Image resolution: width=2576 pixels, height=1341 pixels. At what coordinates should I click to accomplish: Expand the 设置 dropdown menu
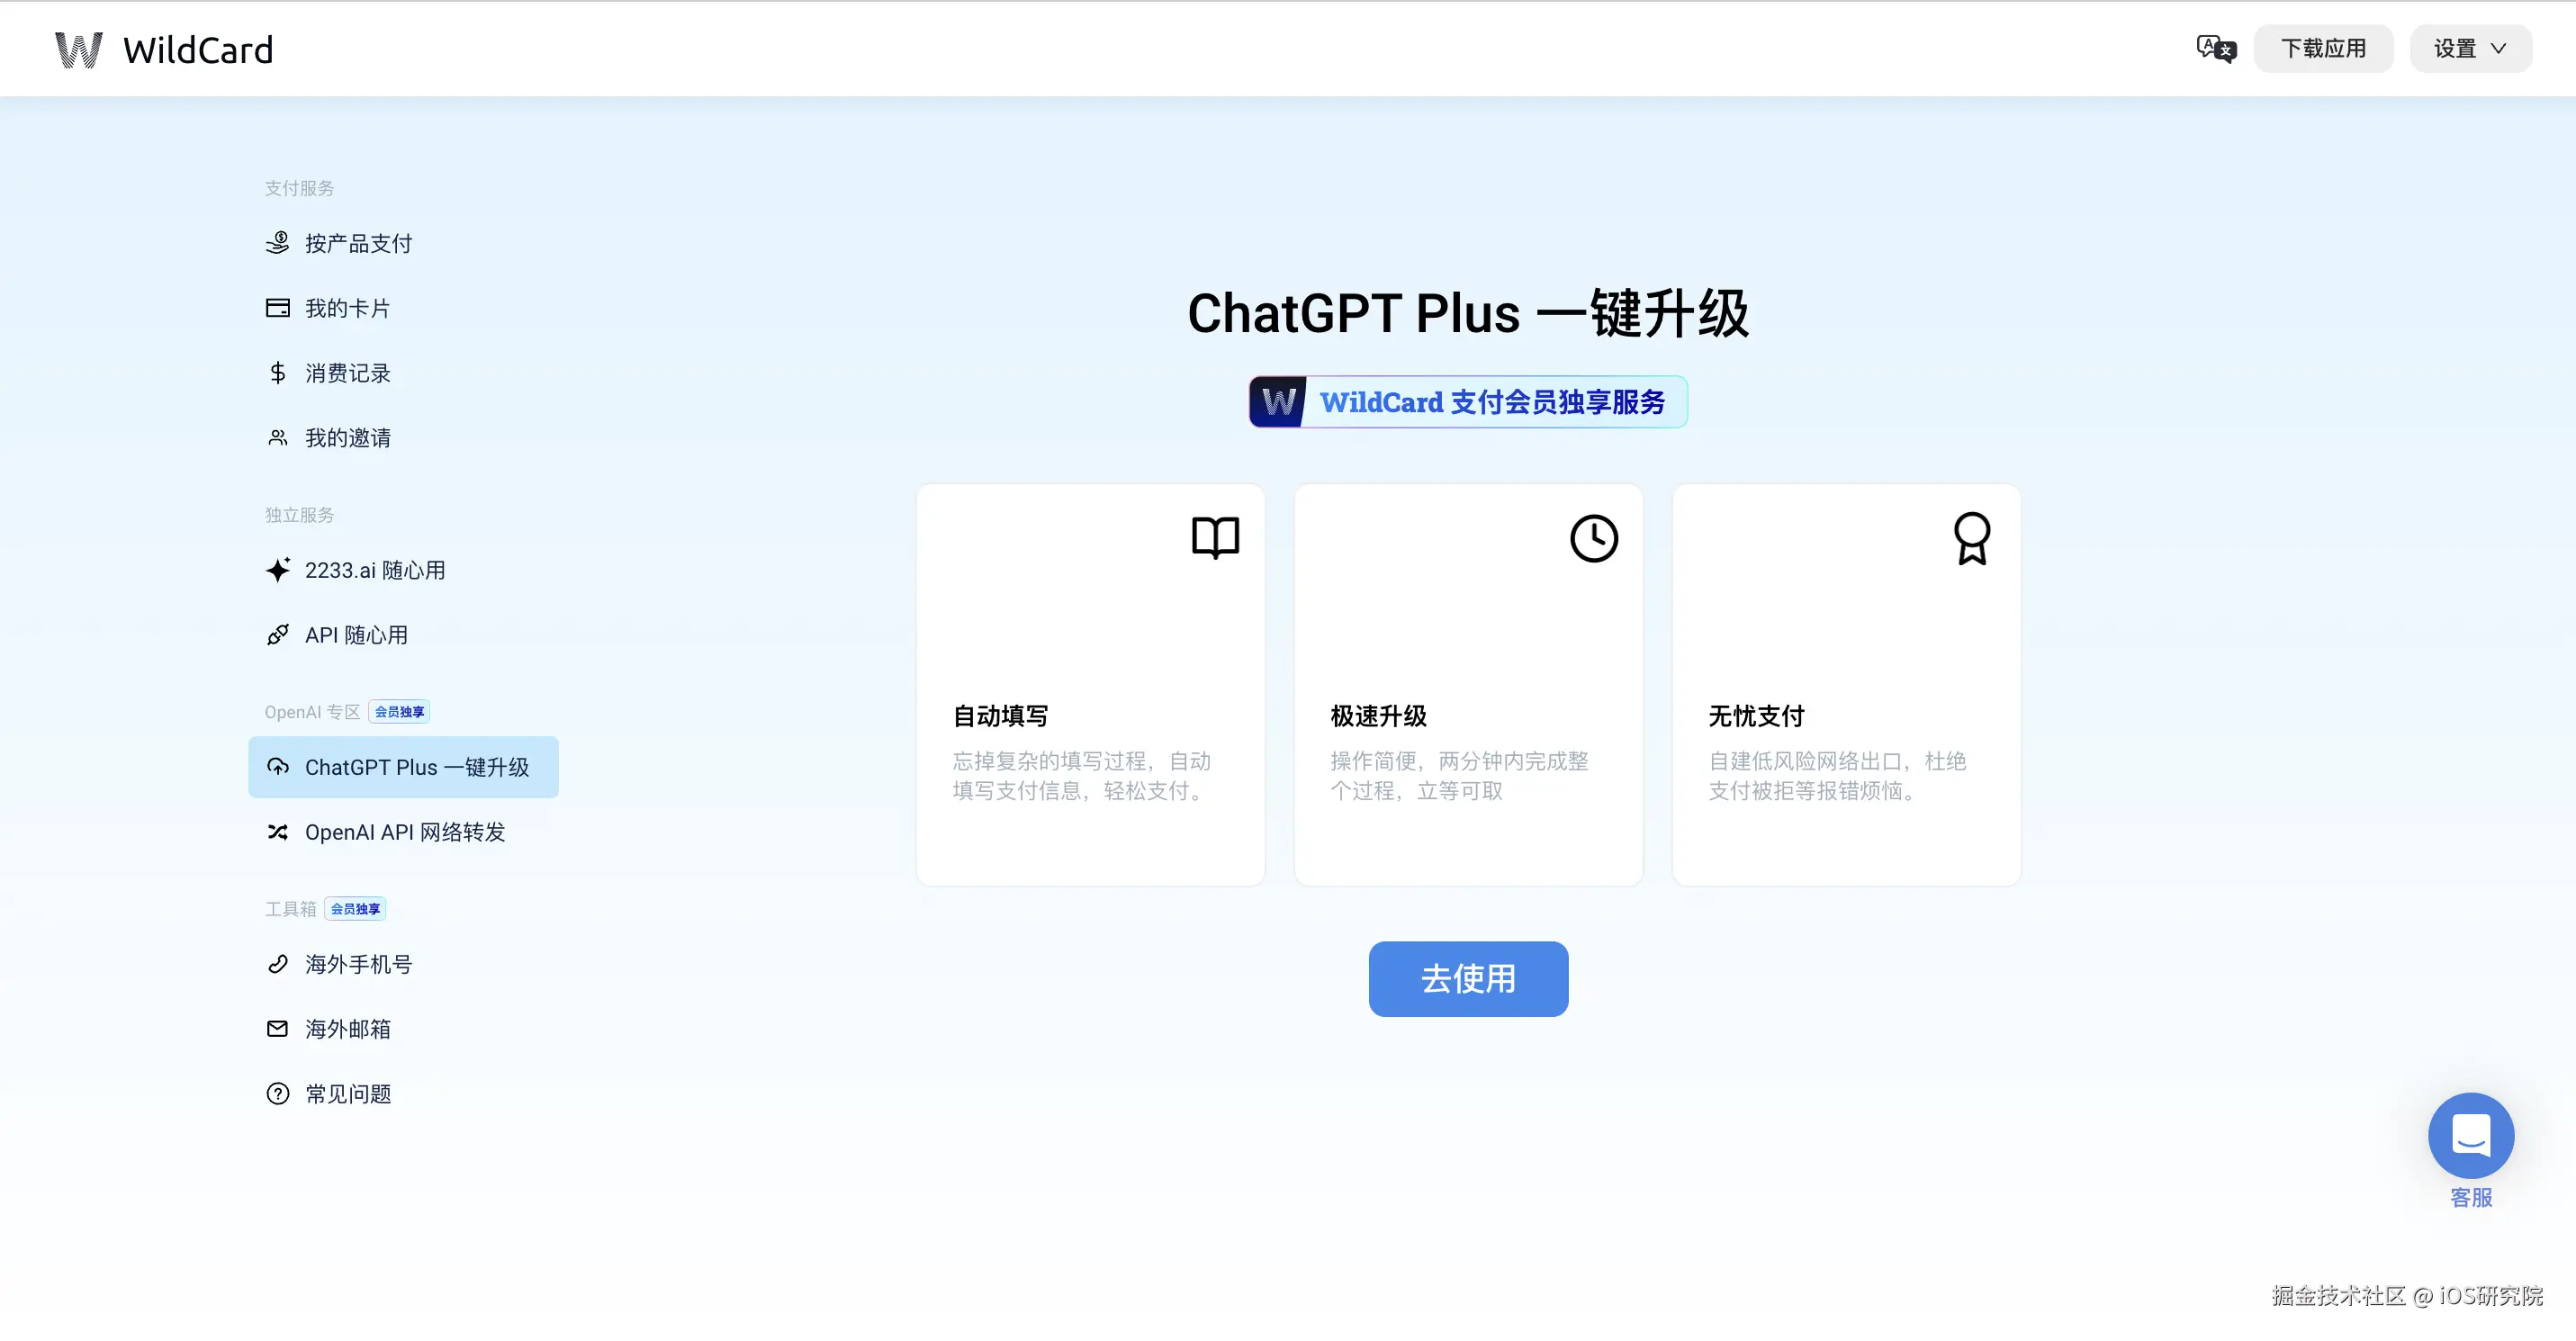[2469, 48]
